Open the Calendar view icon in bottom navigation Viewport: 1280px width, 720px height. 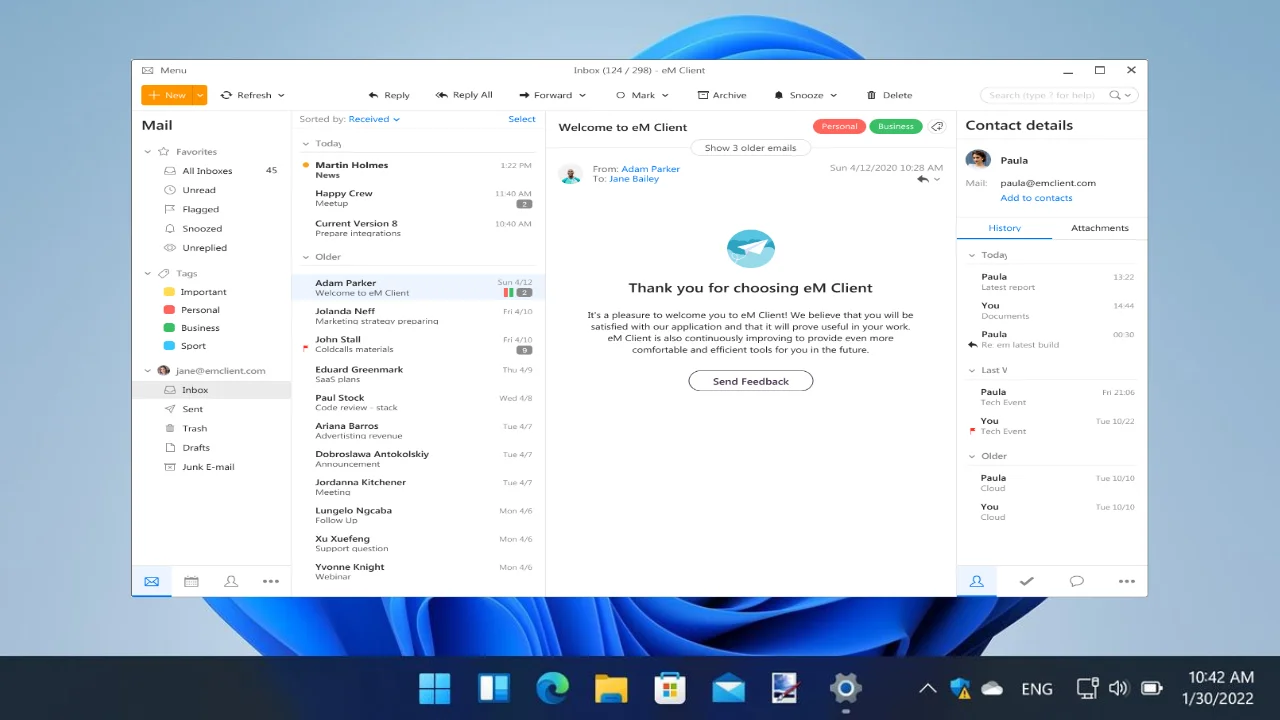click(191, 581)
